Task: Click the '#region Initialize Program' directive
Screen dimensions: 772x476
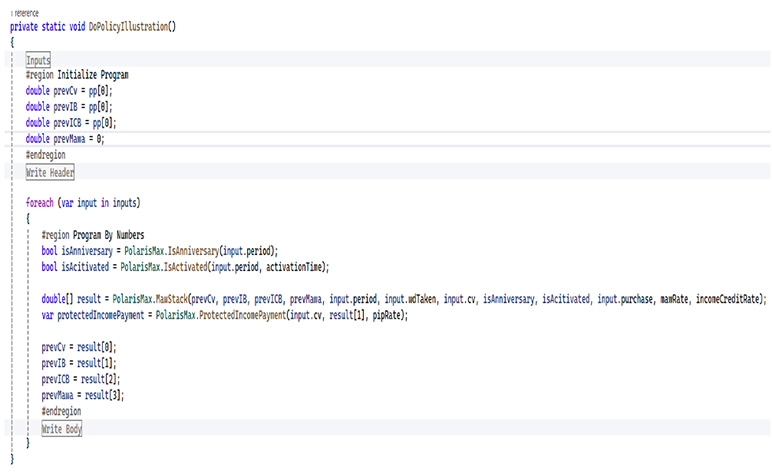Action: pyautogui.click(x=77, y=76)
